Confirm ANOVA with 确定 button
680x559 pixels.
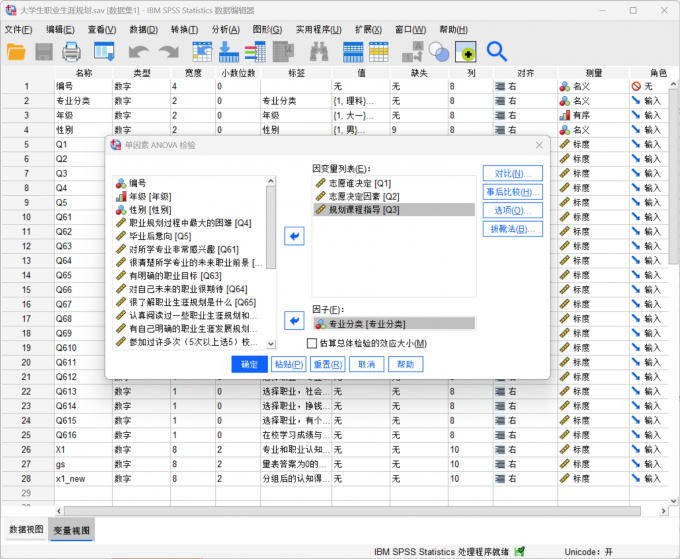[x=249, y=364]
